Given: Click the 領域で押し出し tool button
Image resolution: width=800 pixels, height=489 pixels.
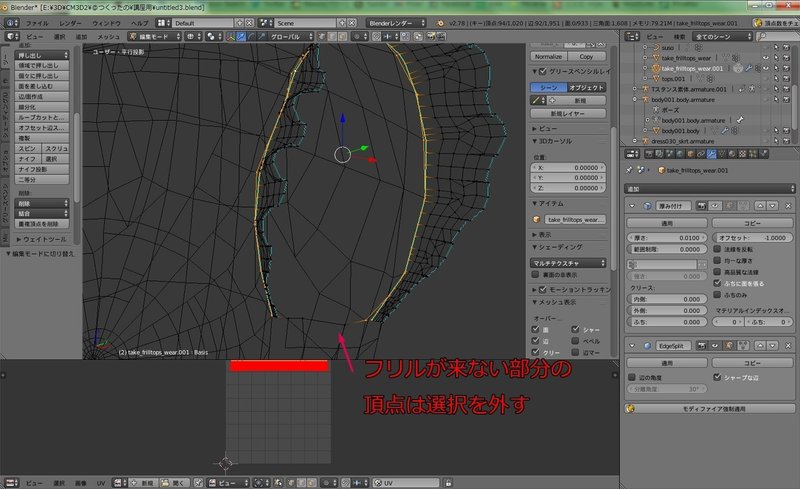Looking at the screenshot, I should (42, 65).
